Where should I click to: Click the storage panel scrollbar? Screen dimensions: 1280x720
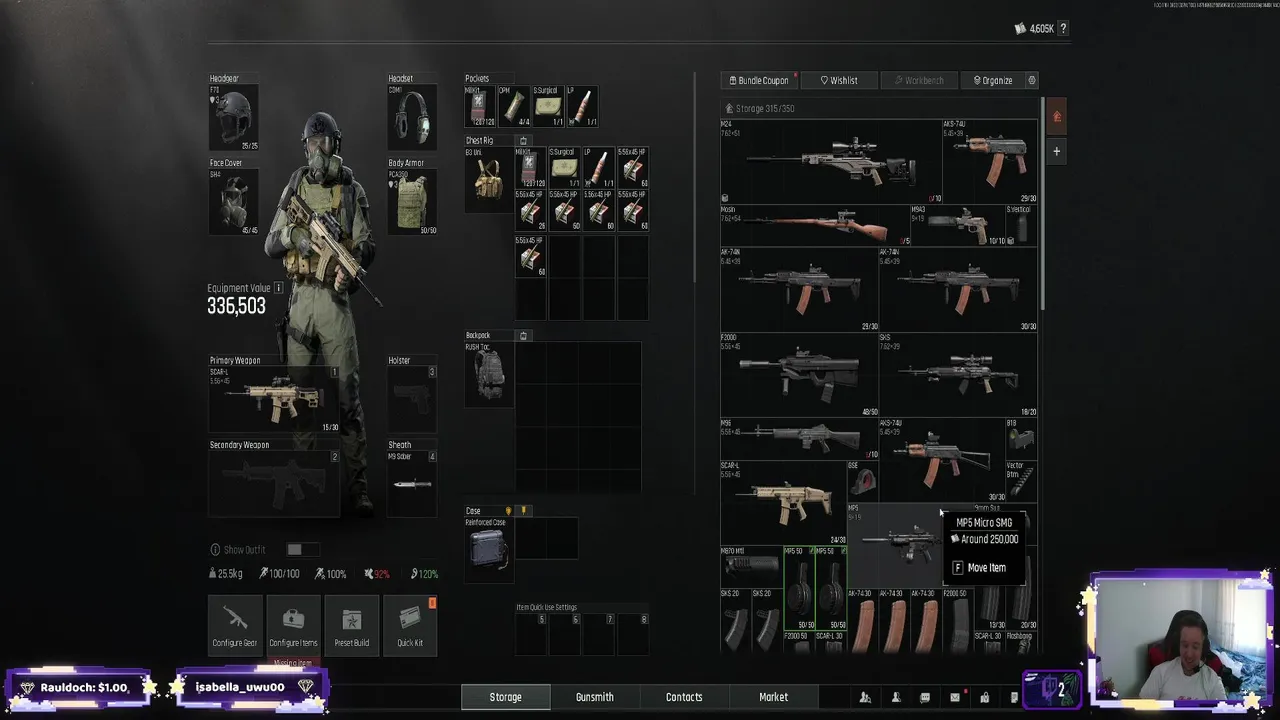click(1041, 205)
